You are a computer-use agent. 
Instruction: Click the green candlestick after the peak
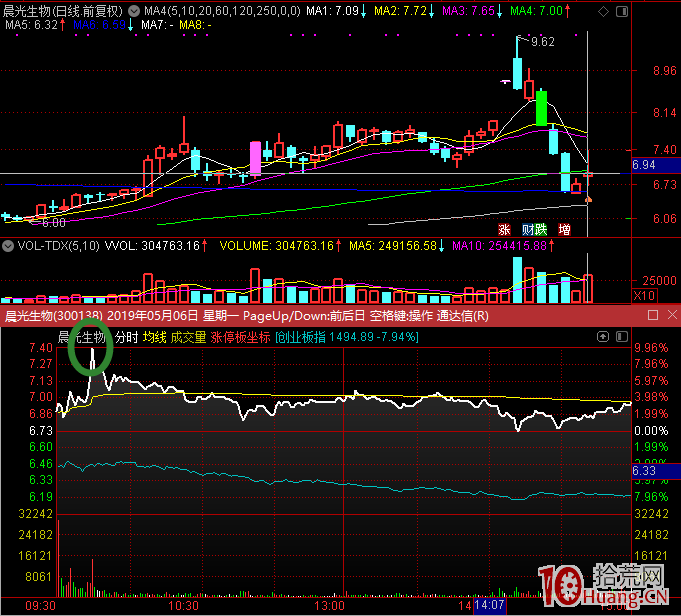[x=541, y=107]
